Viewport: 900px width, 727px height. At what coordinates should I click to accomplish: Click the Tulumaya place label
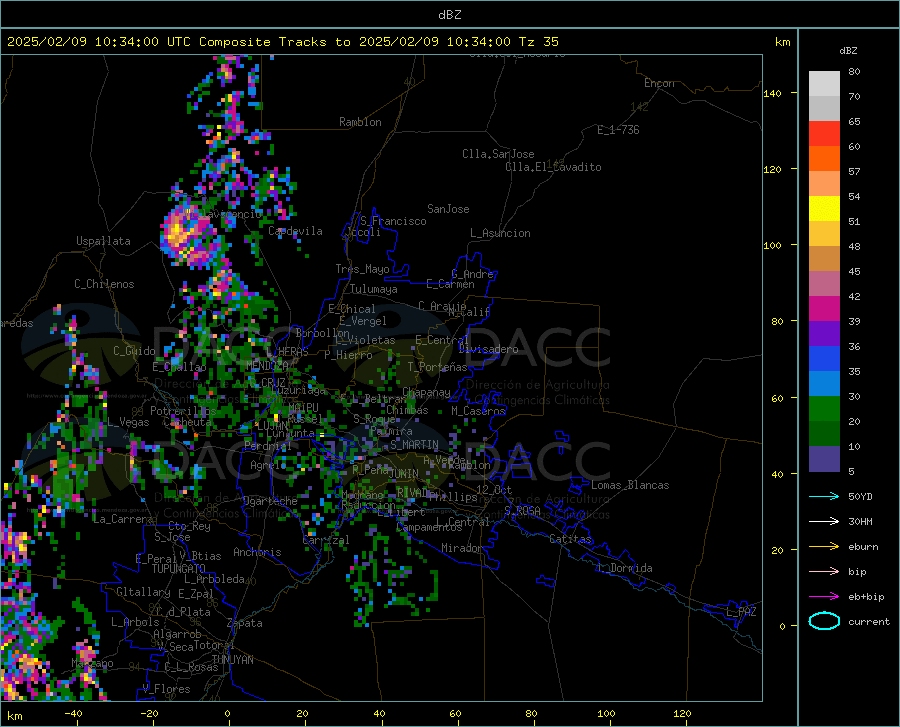coord(373,289)
